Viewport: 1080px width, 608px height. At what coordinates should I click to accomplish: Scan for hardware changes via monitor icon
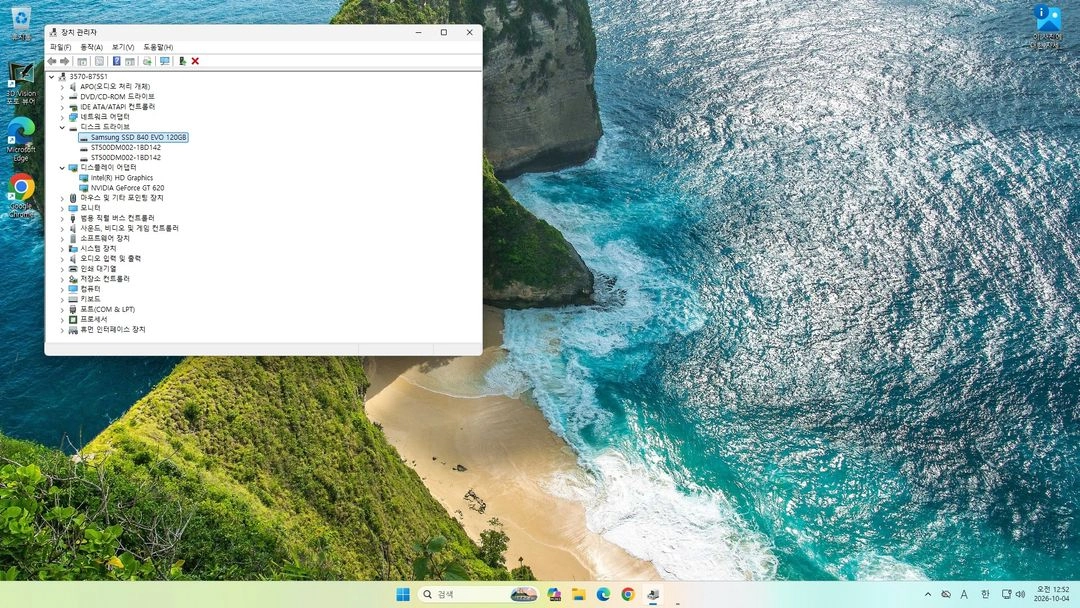click(x=165, y=61)
